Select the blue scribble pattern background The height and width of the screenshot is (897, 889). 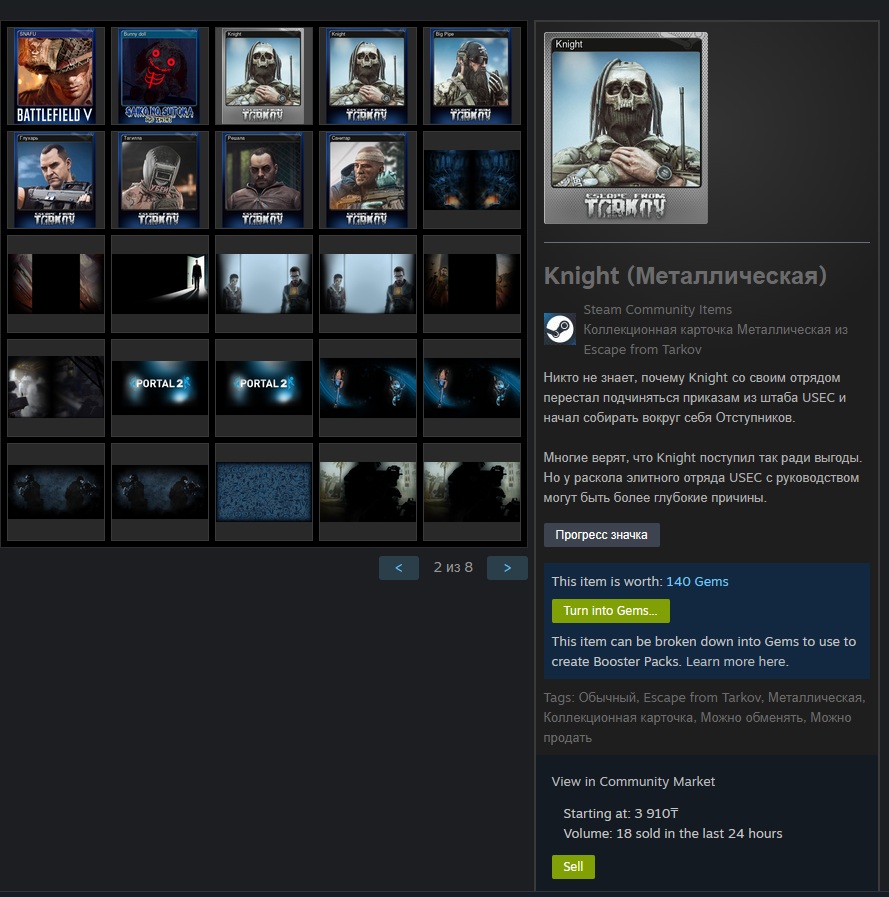(264, 493)
